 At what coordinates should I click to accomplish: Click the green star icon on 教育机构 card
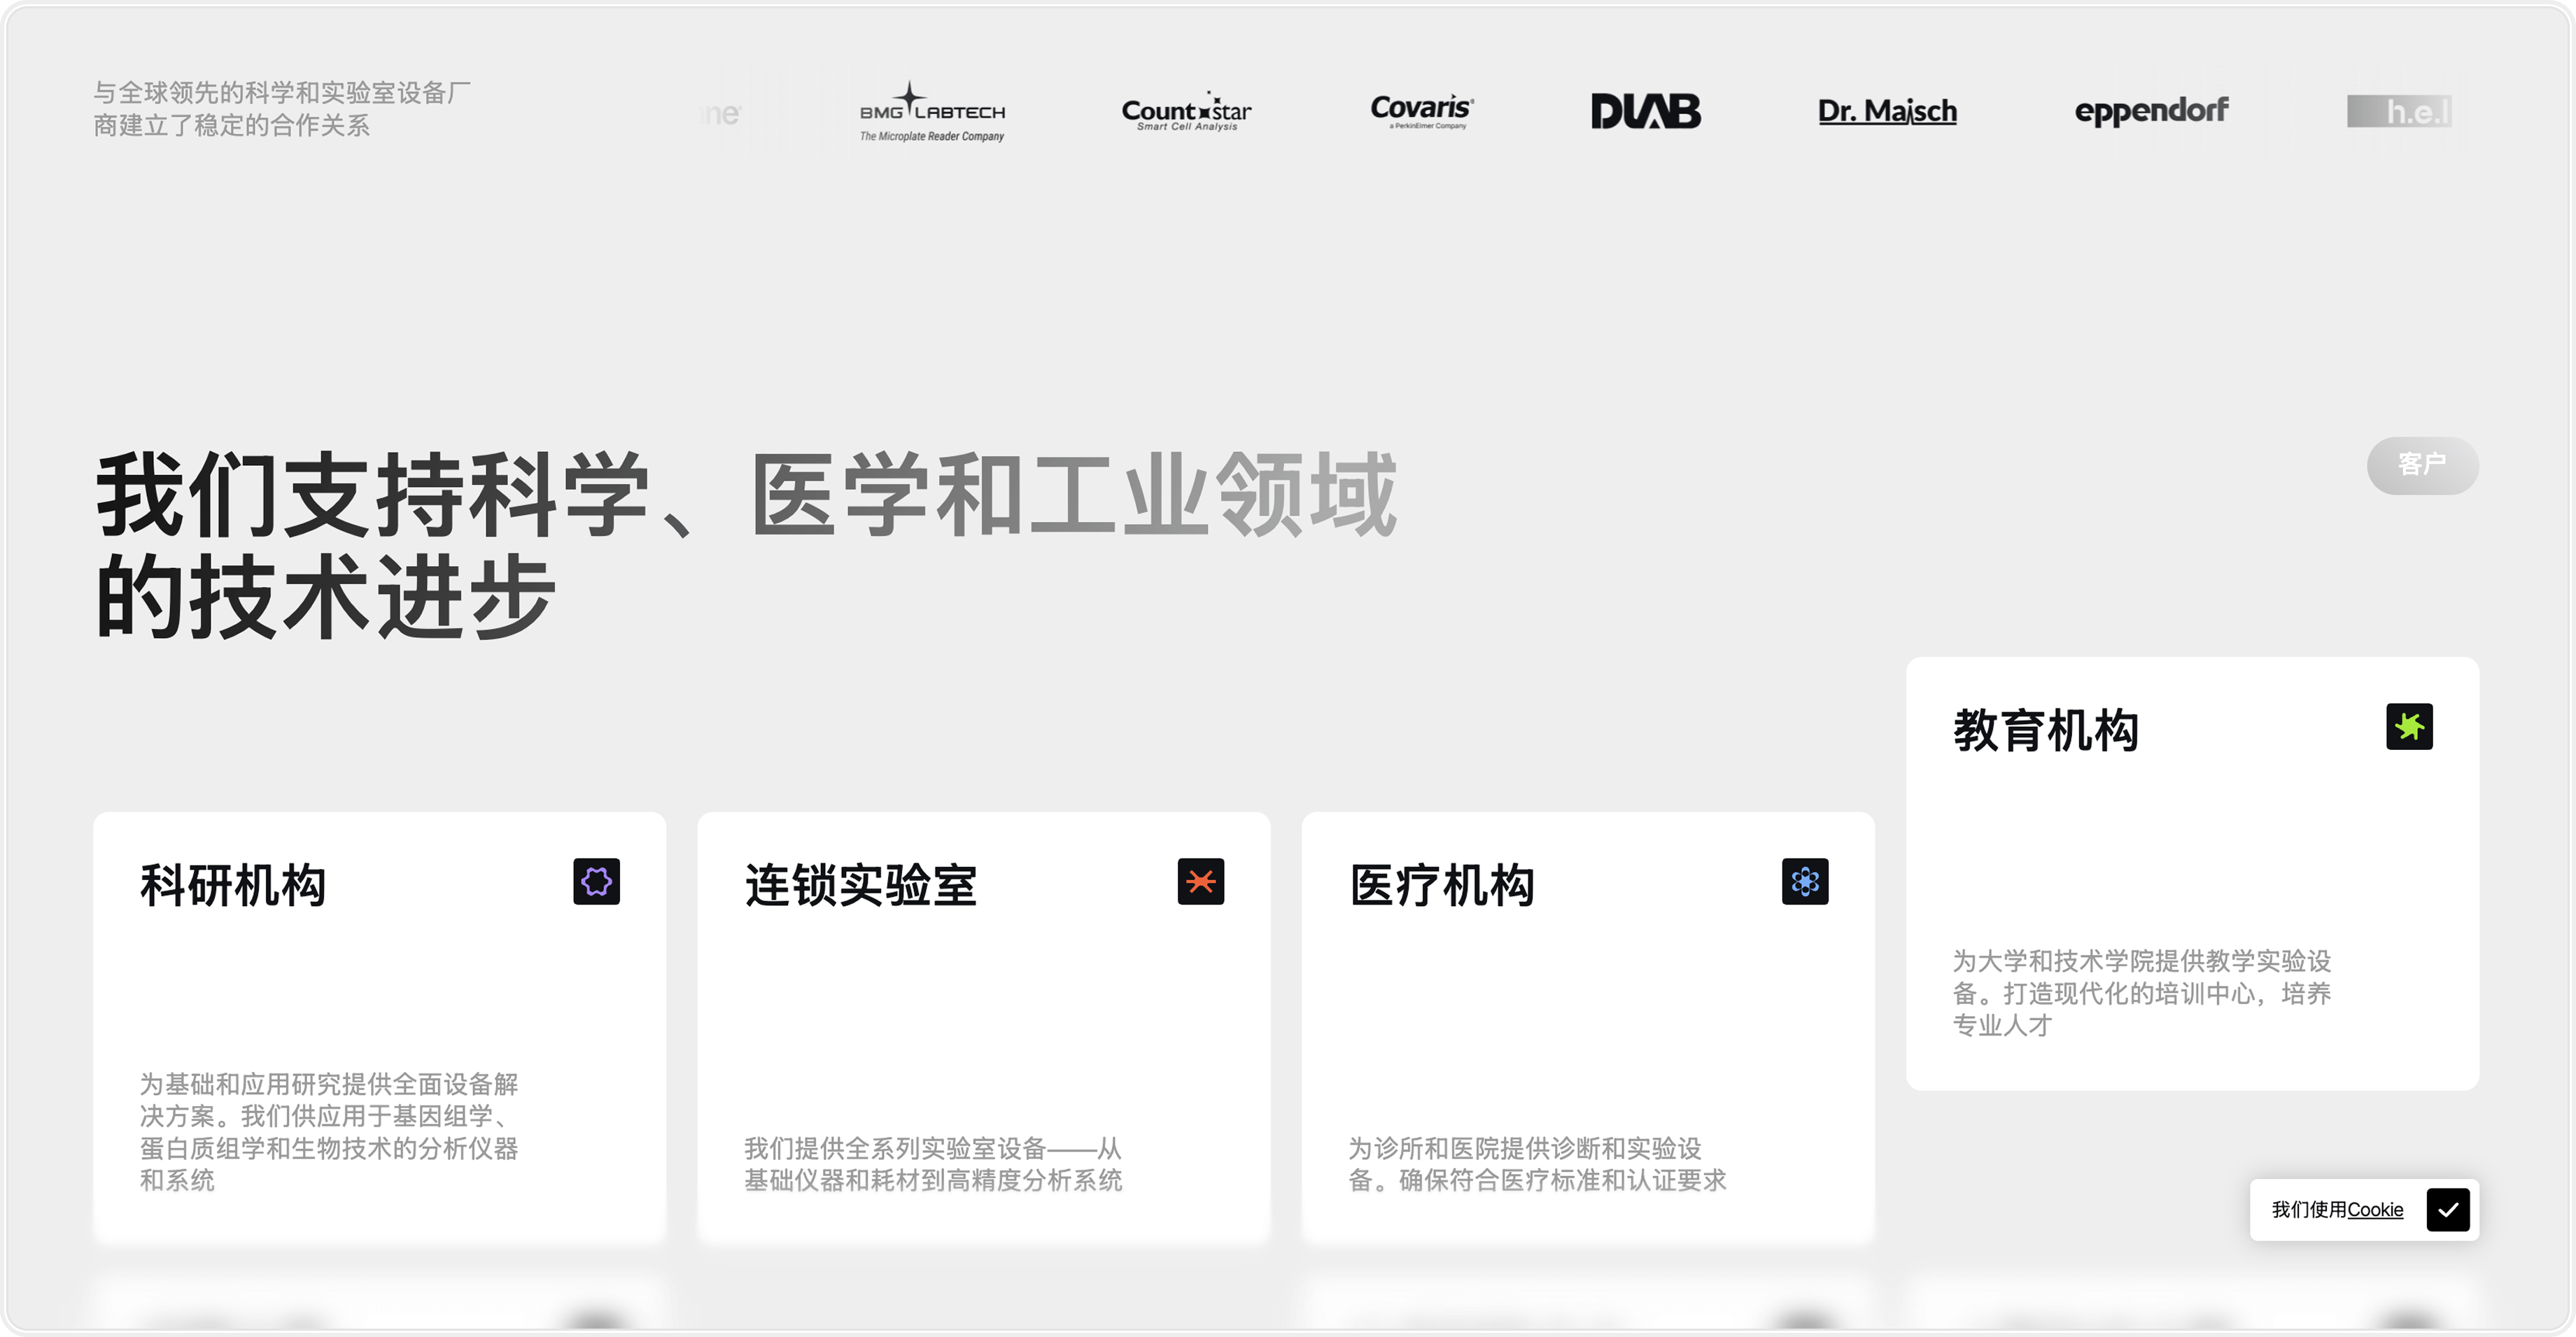(2409, 726)
